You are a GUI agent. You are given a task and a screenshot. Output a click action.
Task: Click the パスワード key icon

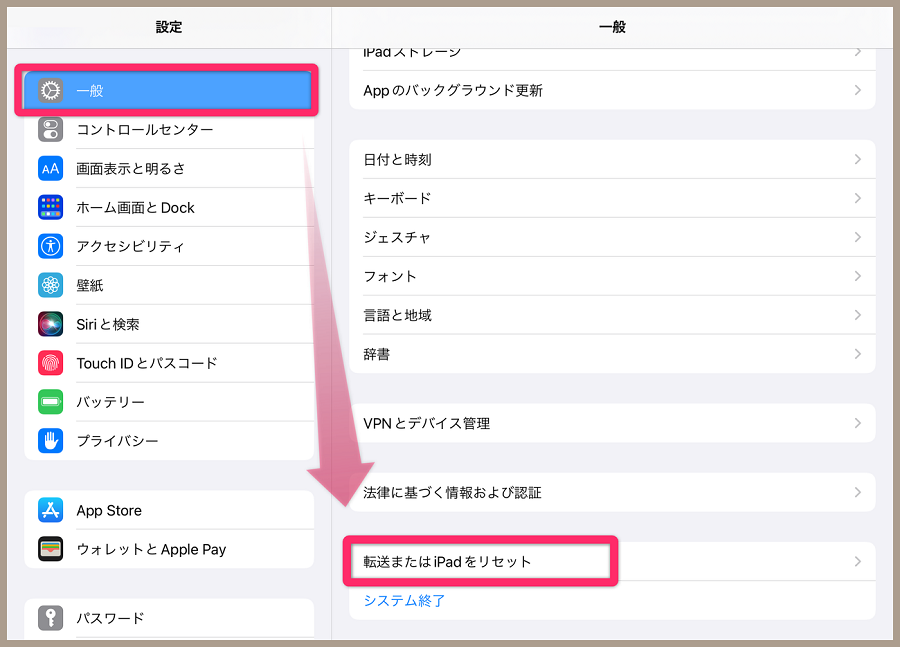[51, 618]
